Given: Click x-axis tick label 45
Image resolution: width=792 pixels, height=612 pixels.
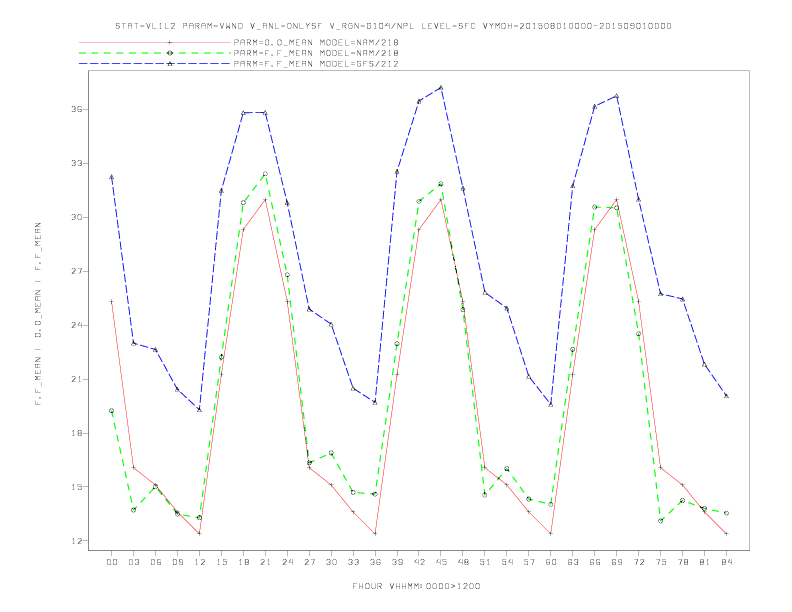Looking at the screenshot, I should (441, 562).
